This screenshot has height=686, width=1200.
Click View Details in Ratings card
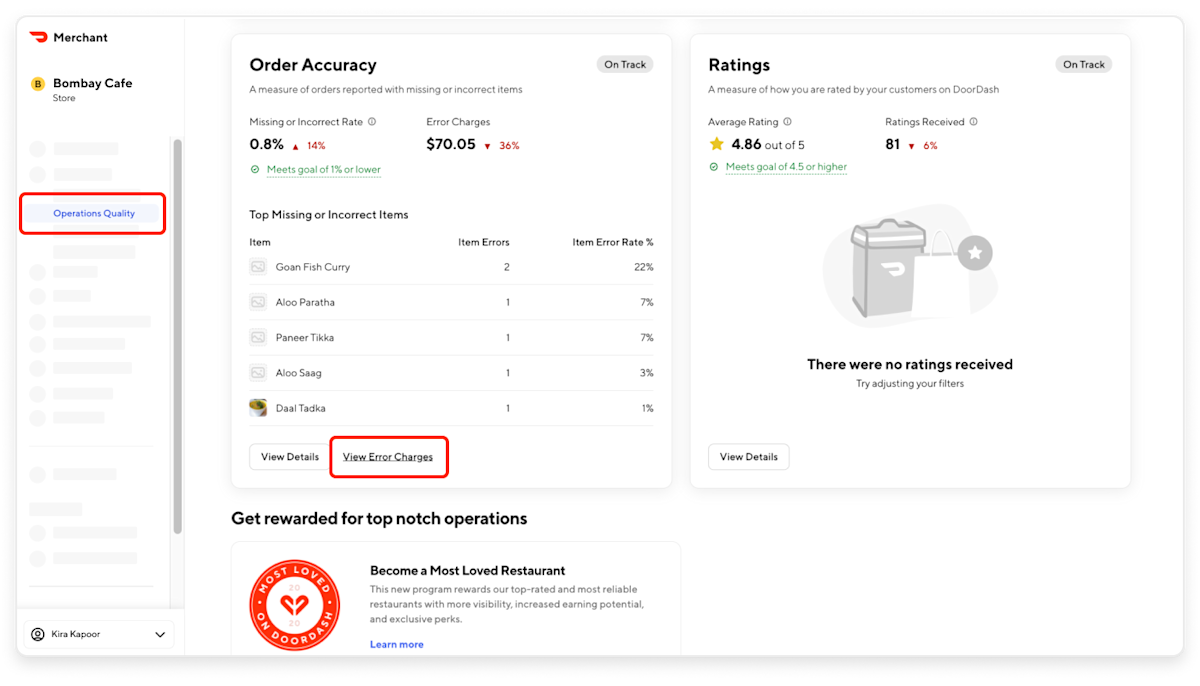pos(749,457)
